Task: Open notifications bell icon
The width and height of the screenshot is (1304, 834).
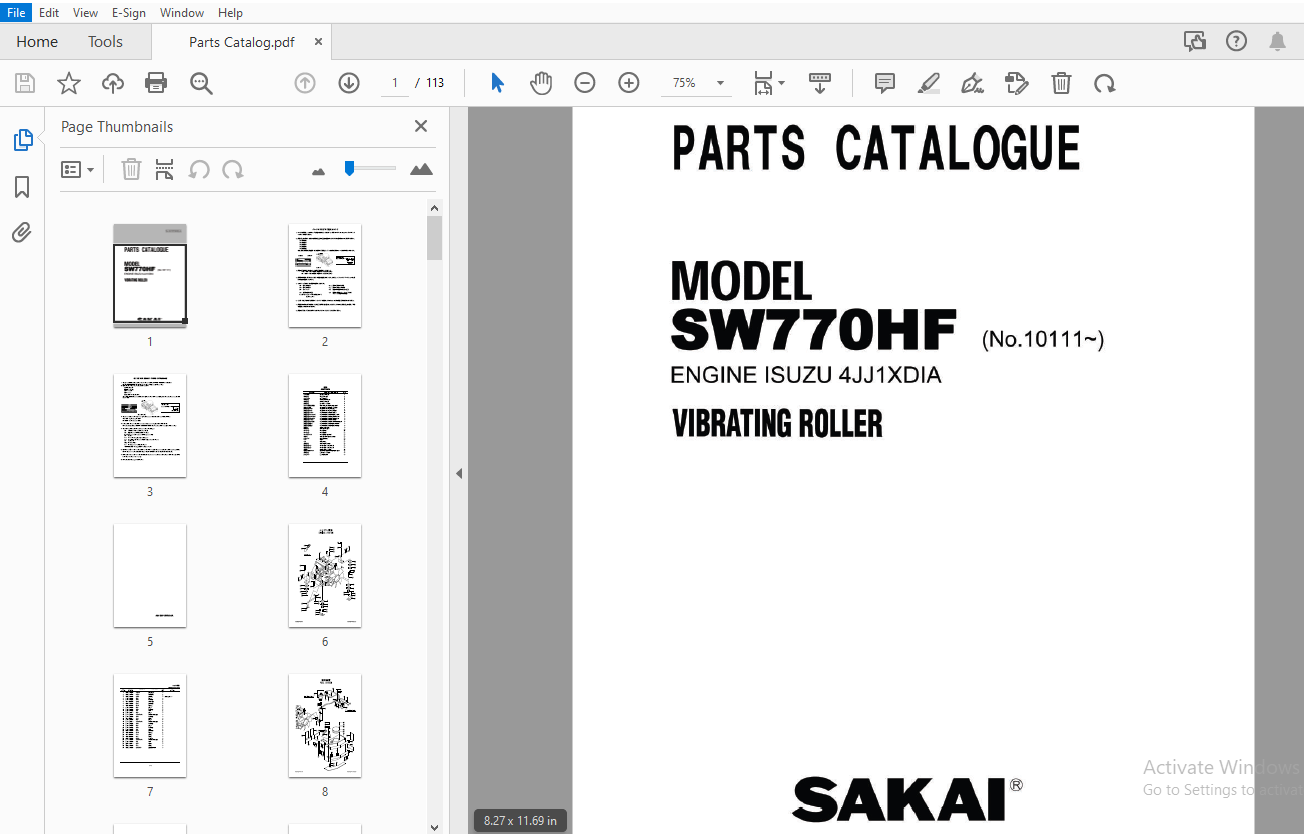Action: pyautogui.click(x=1277, y=41)
